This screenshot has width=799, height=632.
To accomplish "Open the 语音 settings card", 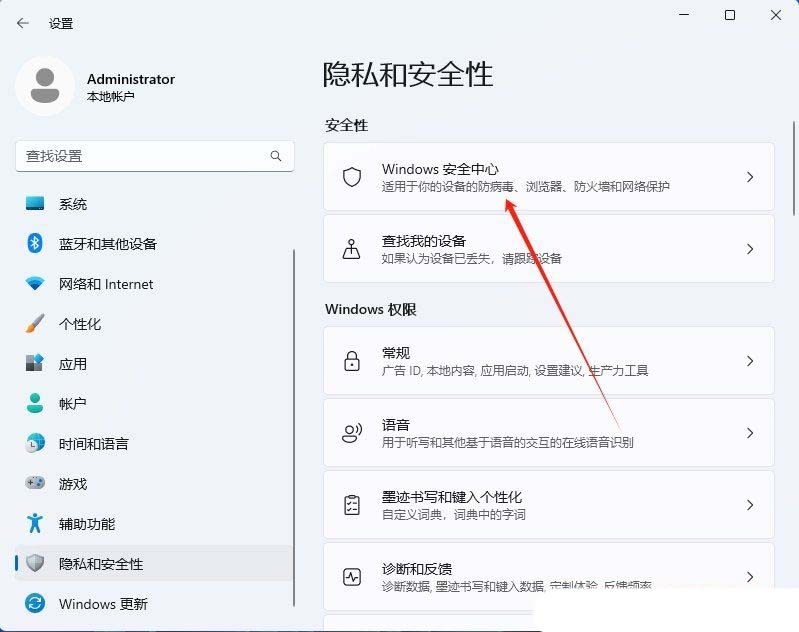I will 549,433.
